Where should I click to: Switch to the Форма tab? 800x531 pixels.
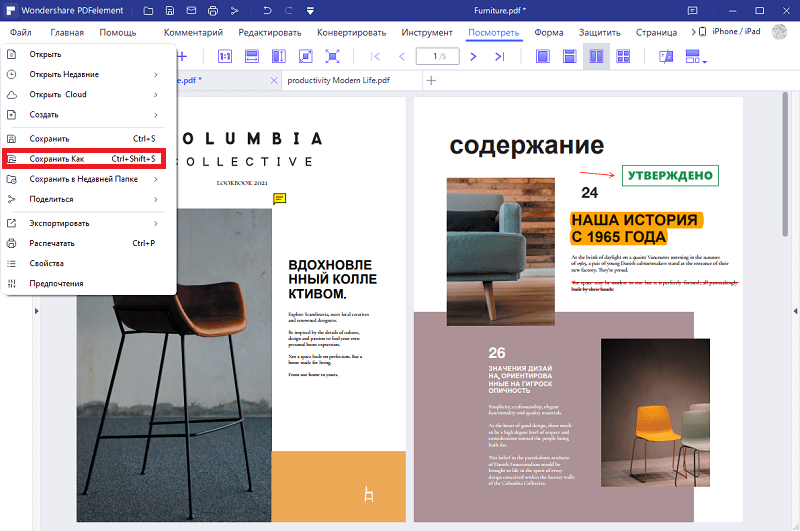(549, 32)
